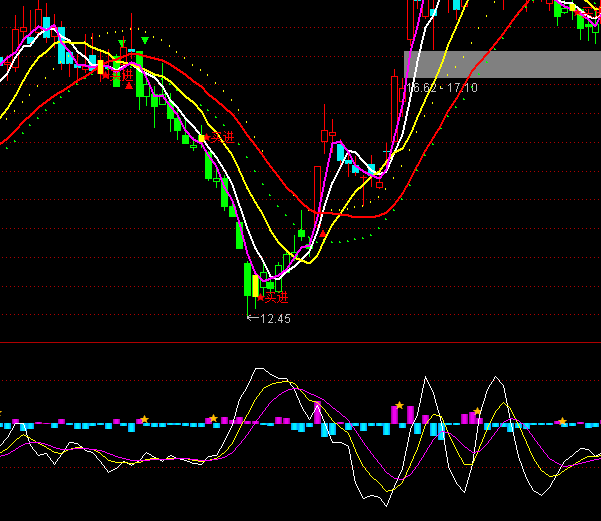The width and height of the screenshot is (601, 521).
Task: Click the rightmost orange star in the indicator panel
Action: tap(562, 421)
